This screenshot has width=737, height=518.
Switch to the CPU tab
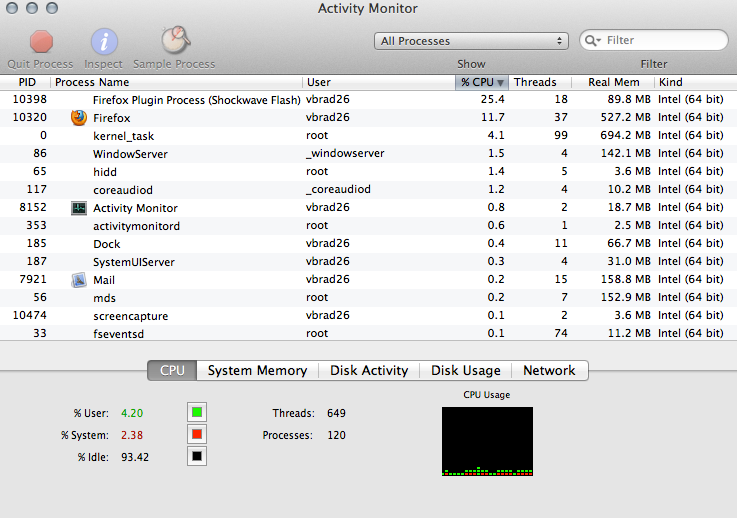(172, 370)
